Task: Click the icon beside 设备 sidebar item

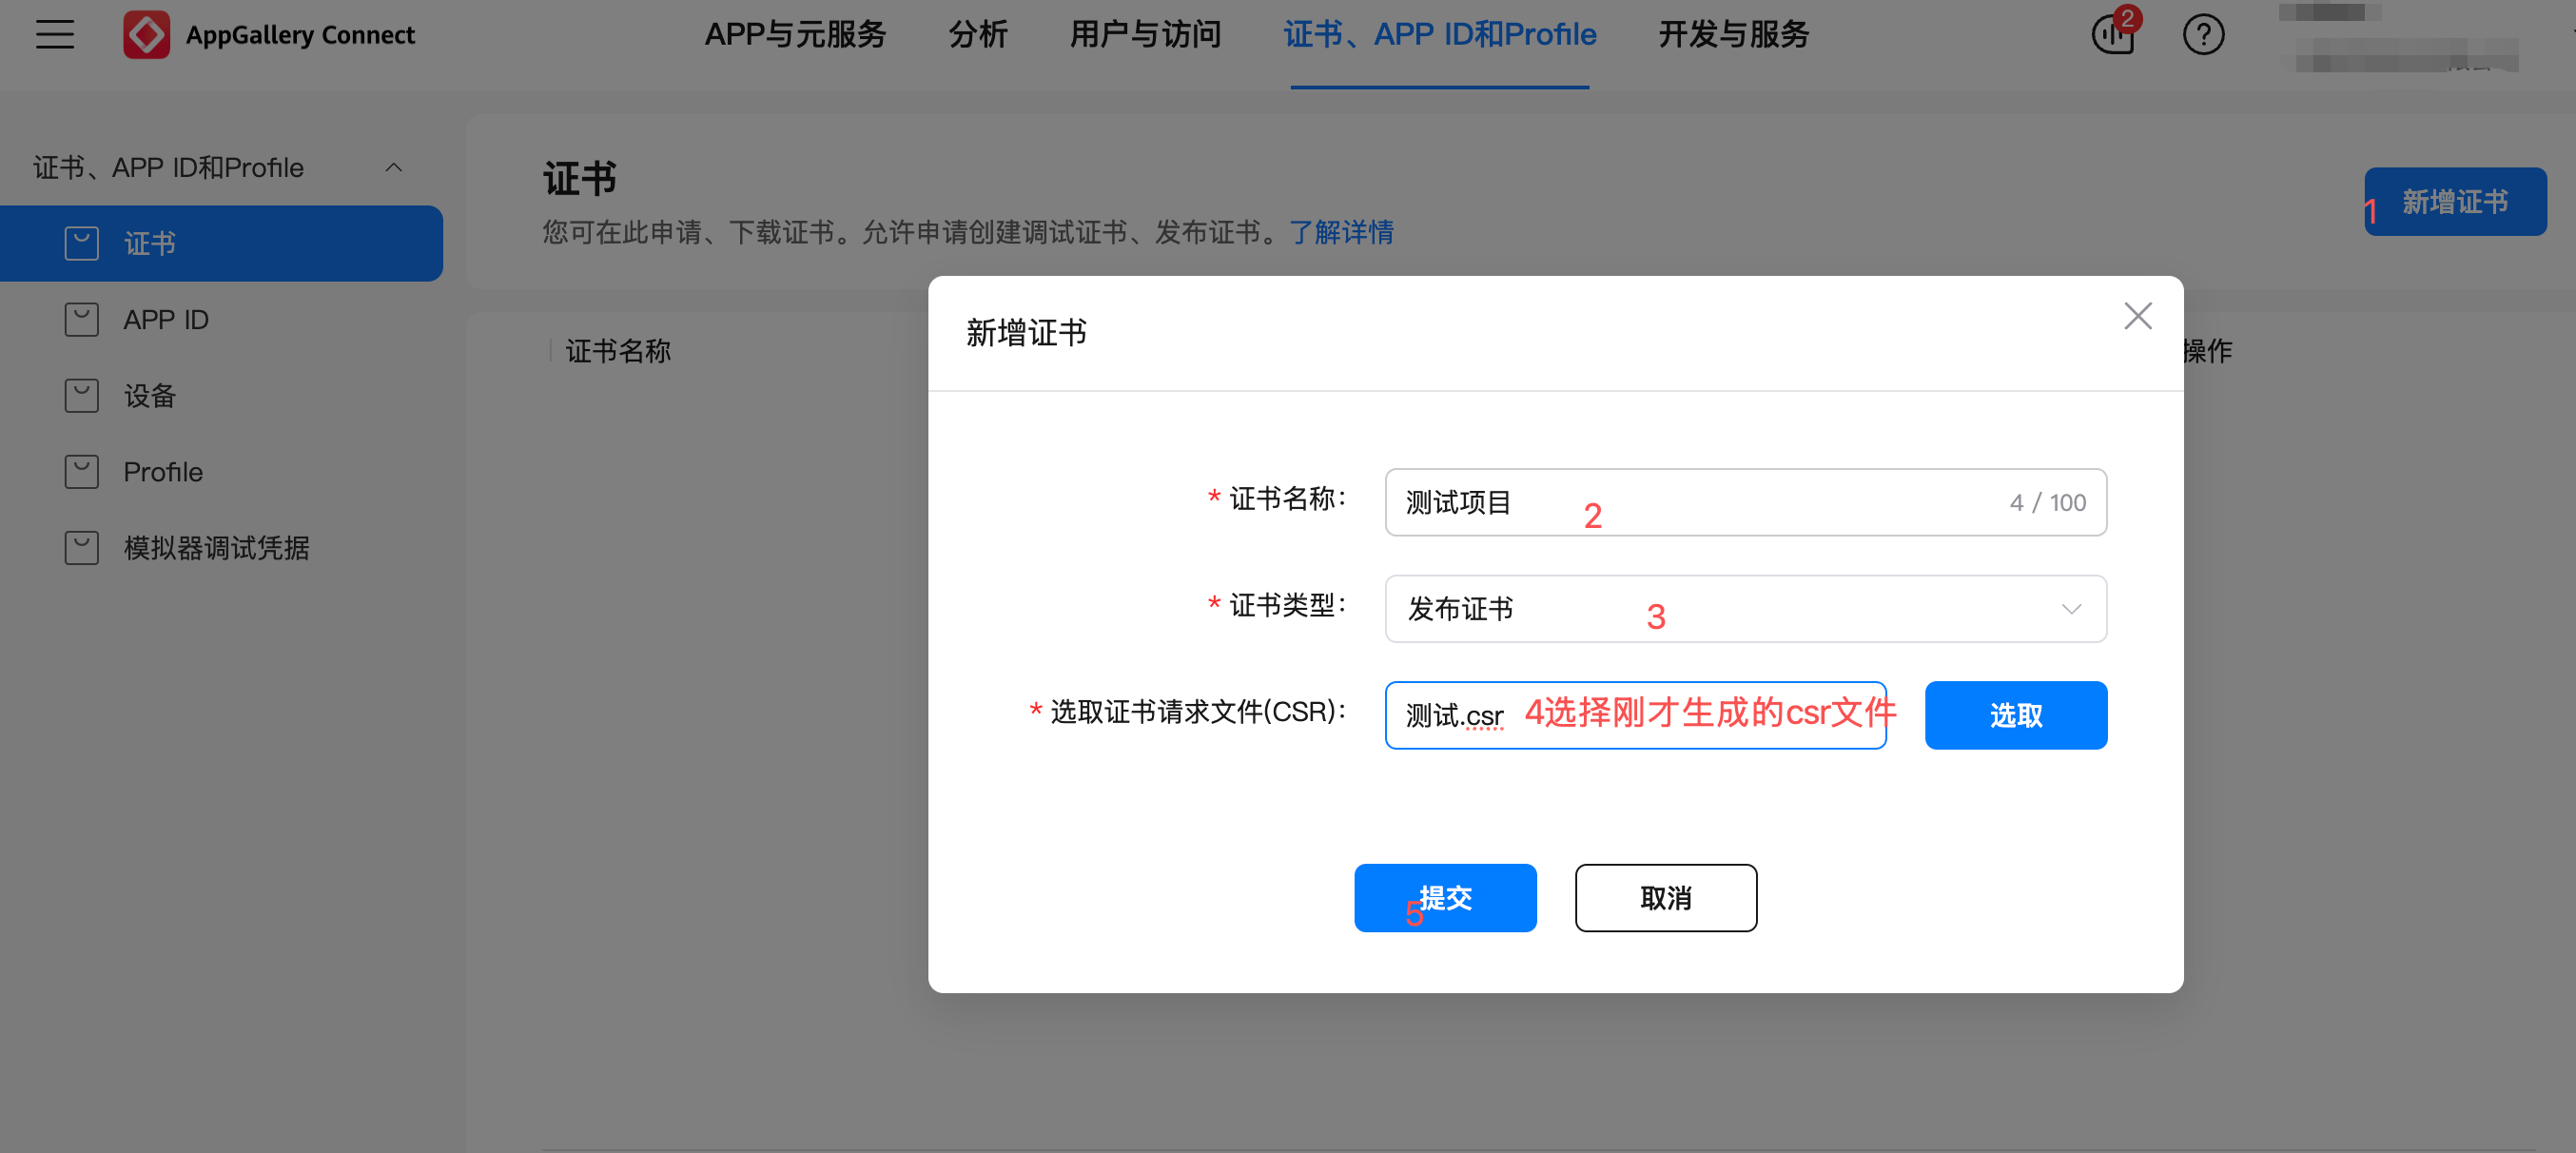Action: point(81,396)
